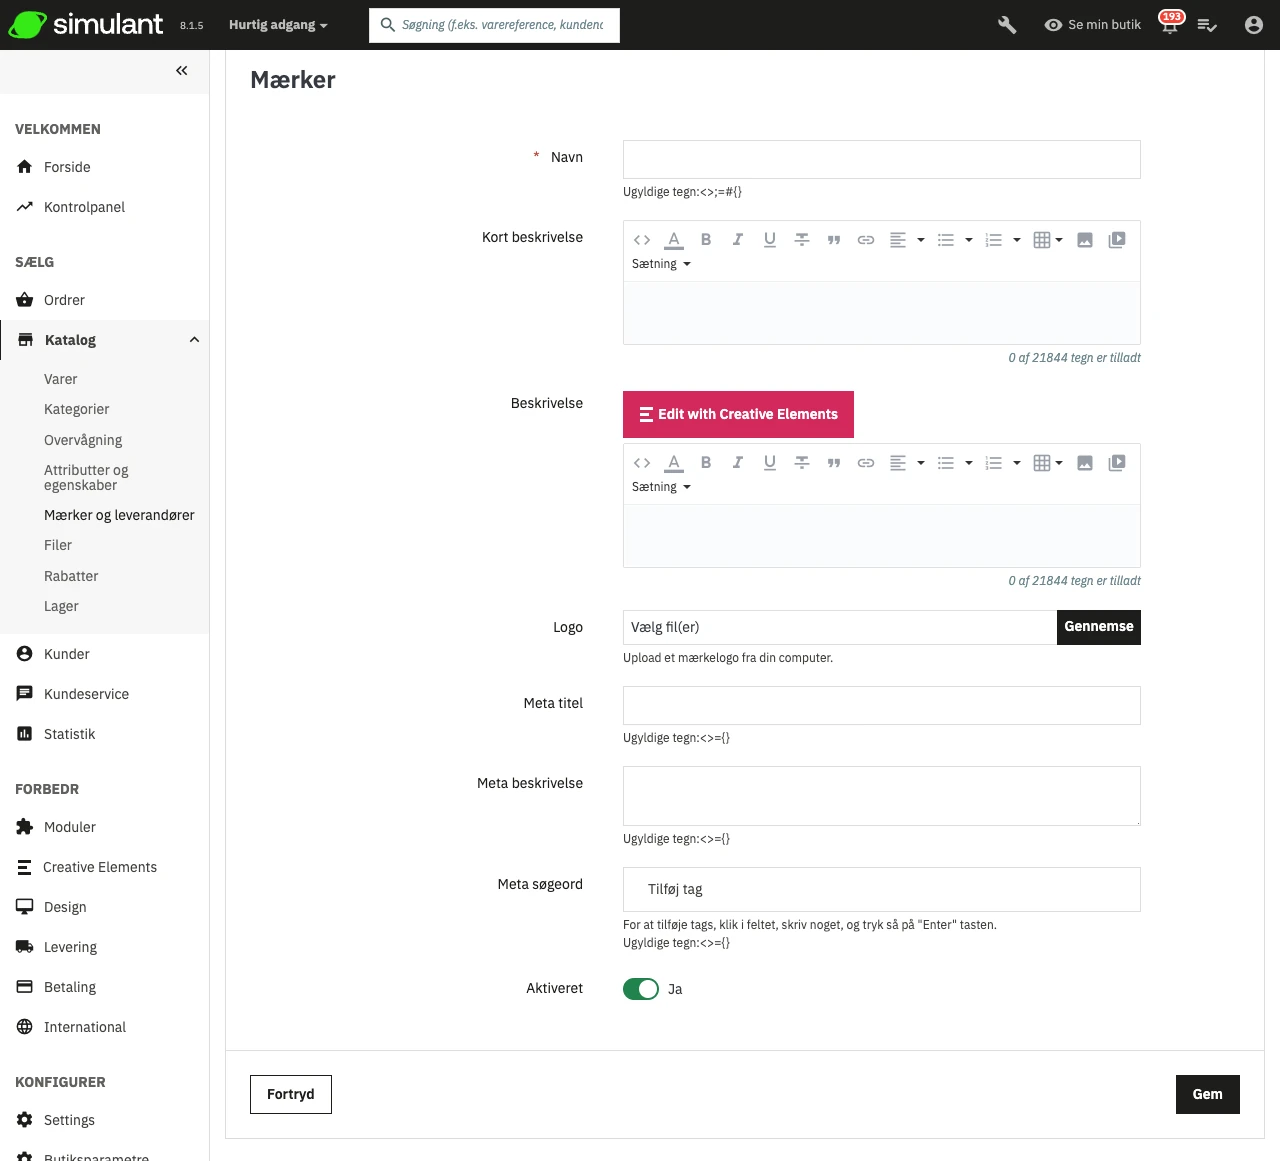Open the user profile avatar menu

click(1253, 25)
